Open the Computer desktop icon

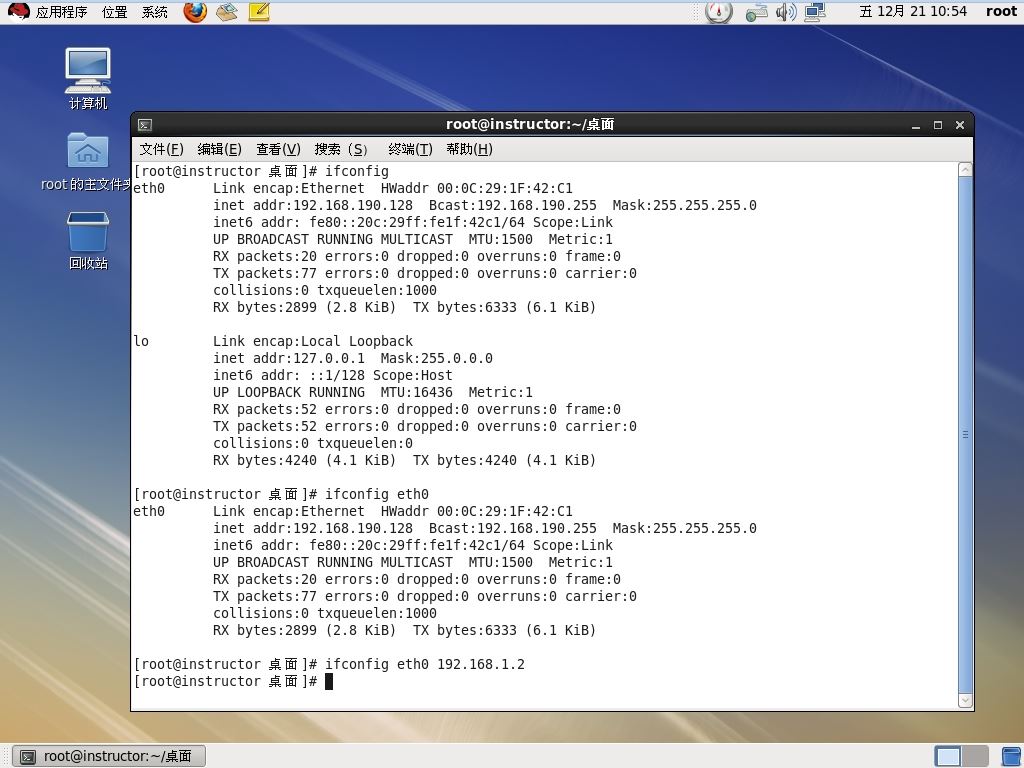(88, 78)
